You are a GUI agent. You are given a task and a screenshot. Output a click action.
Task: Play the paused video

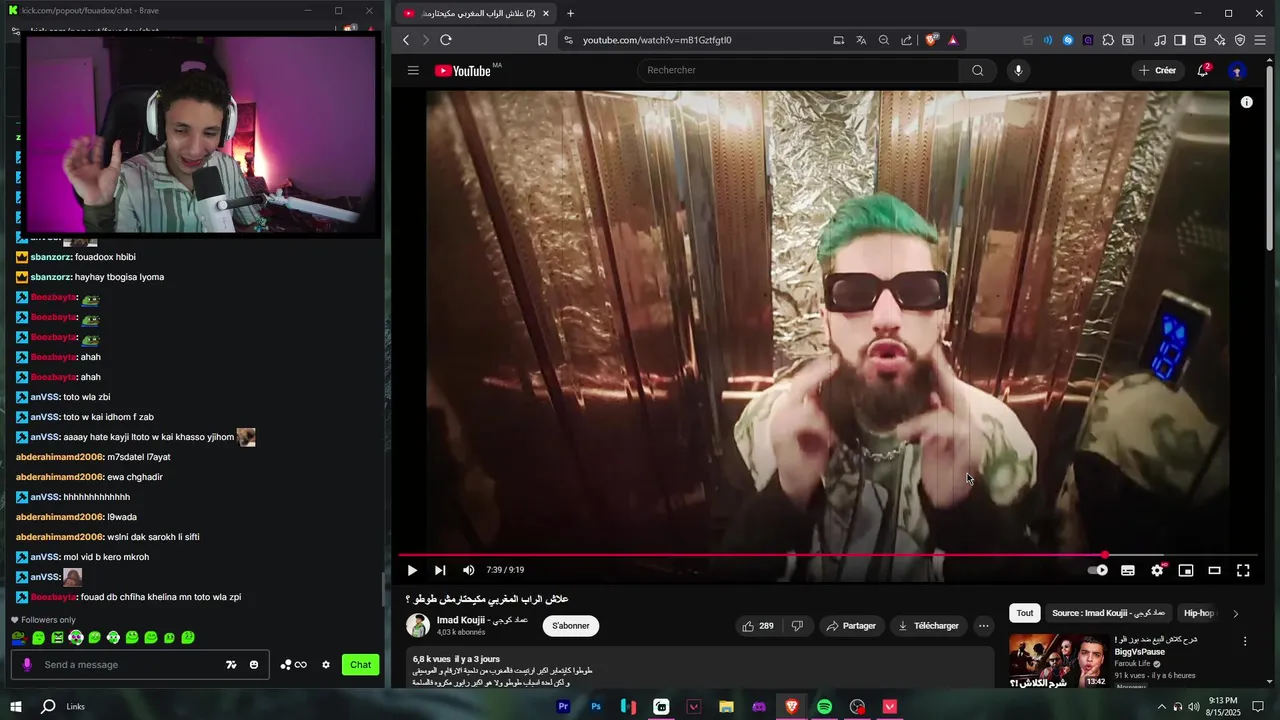coord(412,570)
